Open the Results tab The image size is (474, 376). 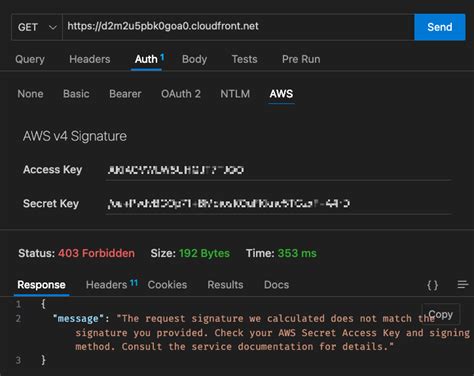tap(225, 285)
